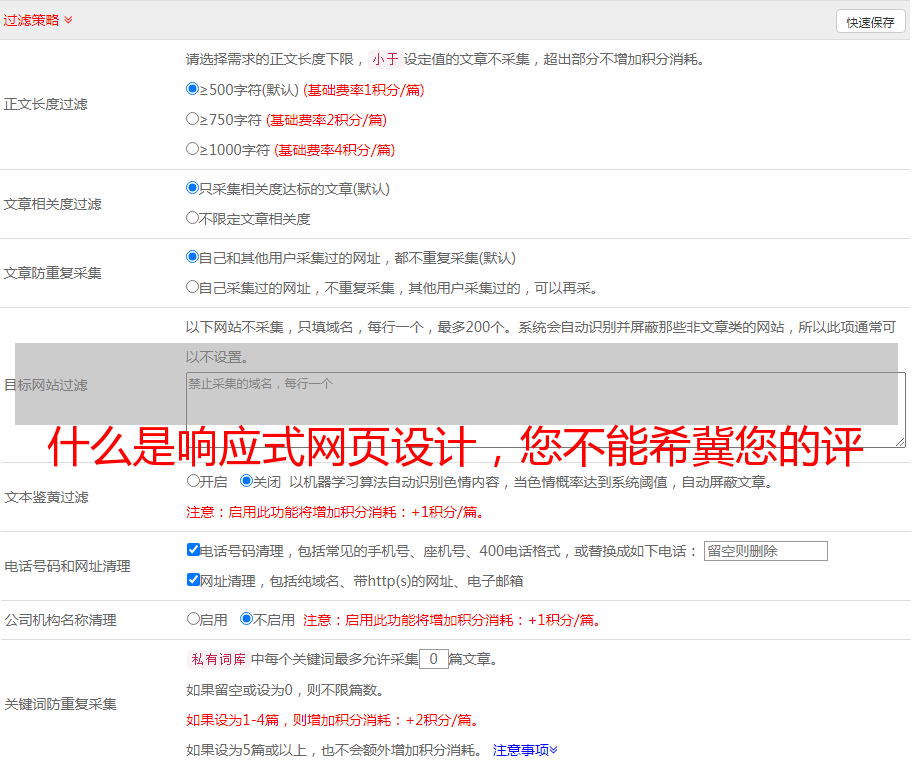The width and height of the screenshot is (912, 768).
Task: Click the 电话号码和网址清理 row label
Action: [67, 566]
